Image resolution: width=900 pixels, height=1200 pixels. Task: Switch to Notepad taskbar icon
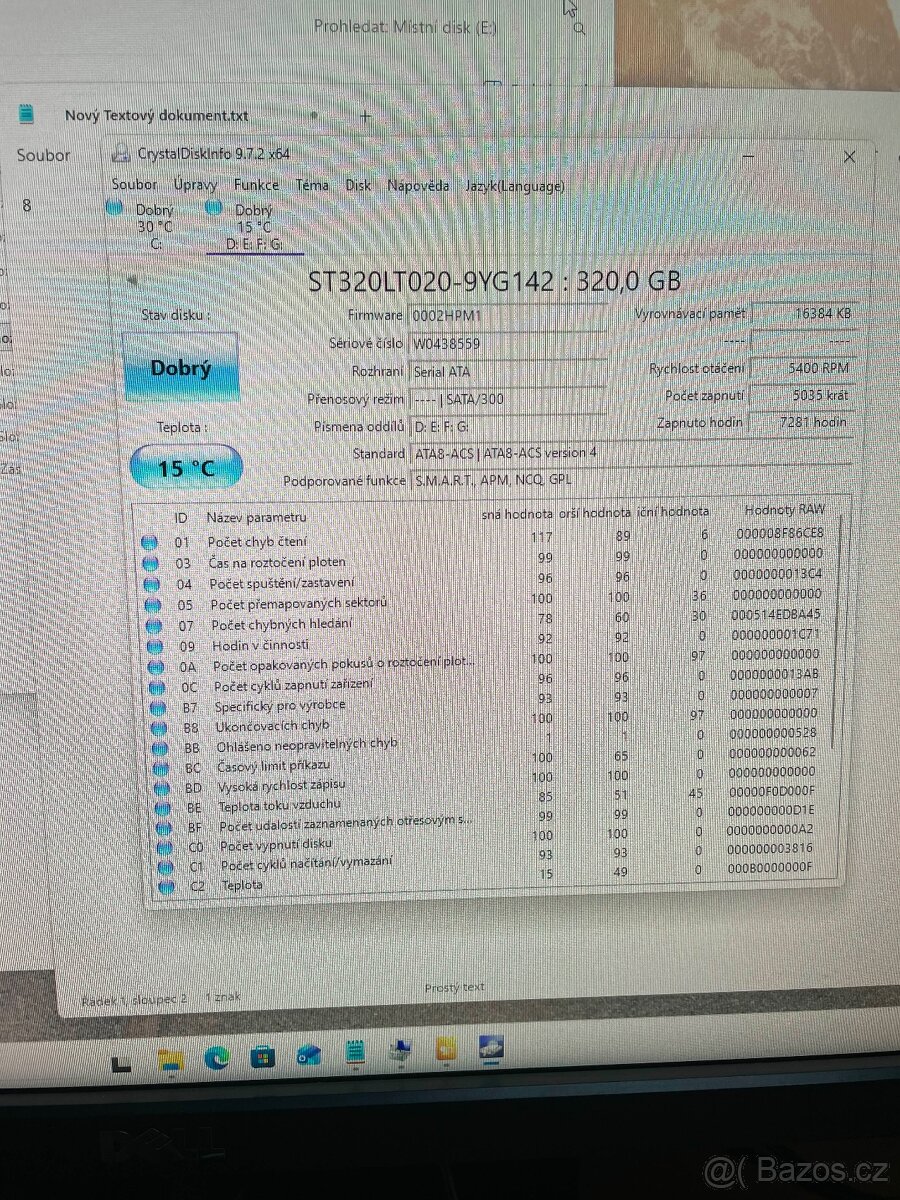tap(353, 1054)
